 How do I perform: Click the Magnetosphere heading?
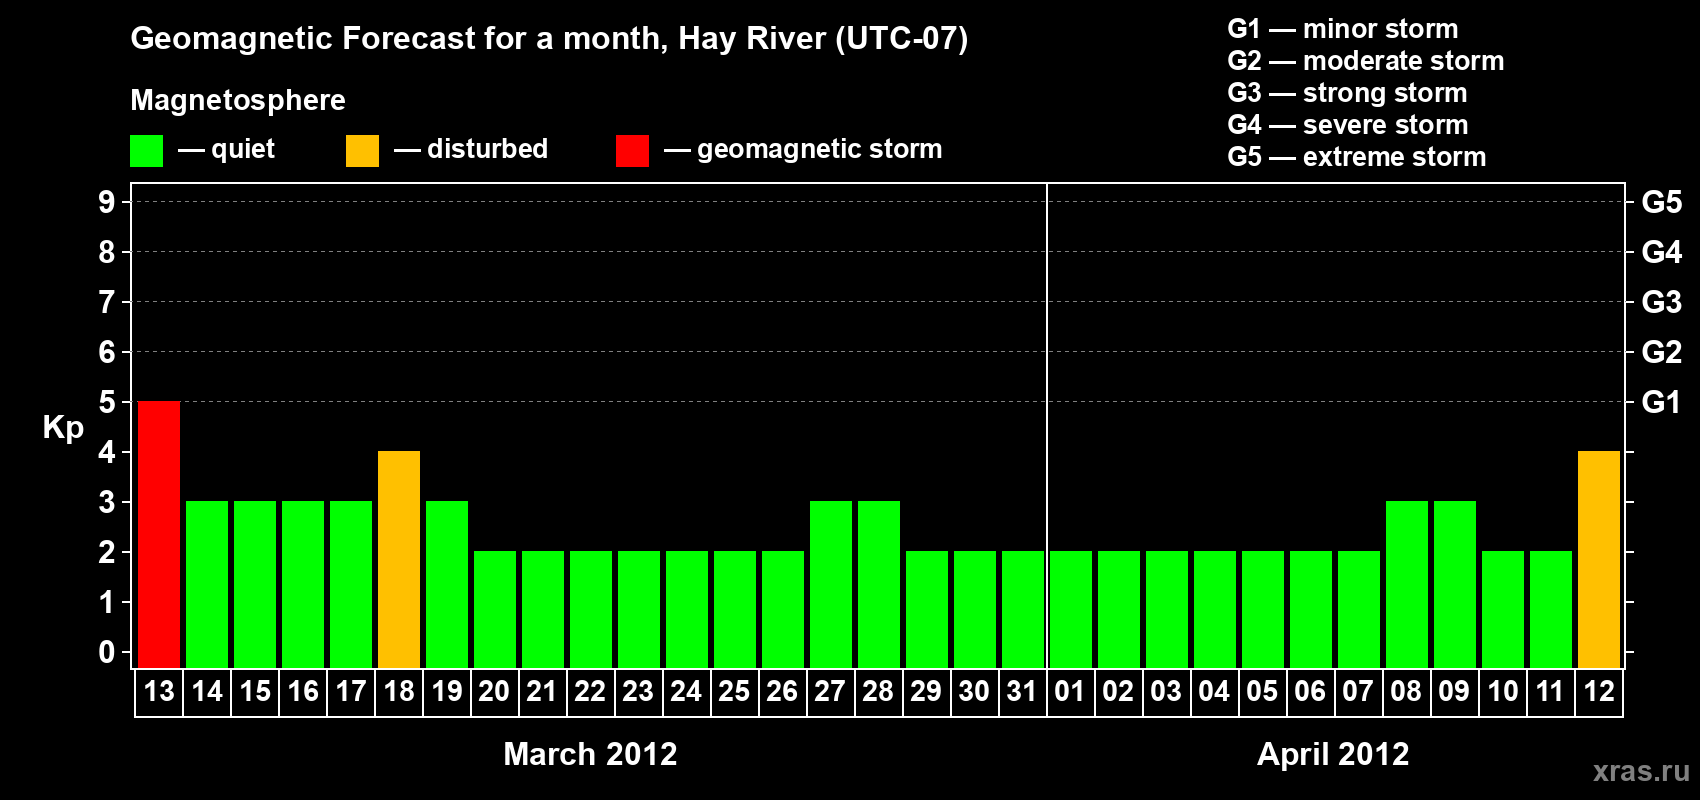(238, 100)
